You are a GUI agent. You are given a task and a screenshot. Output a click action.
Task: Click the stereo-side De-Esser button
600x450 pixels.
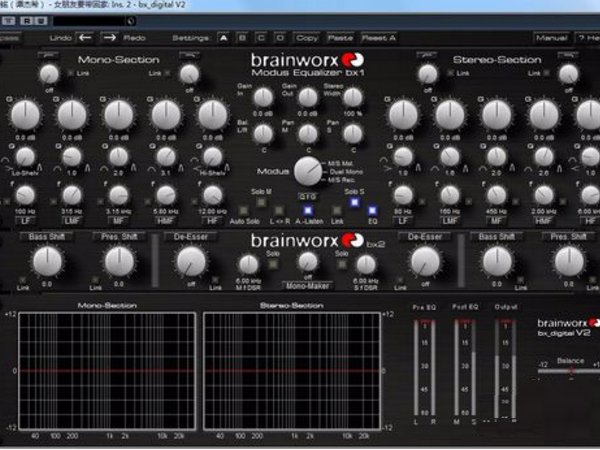pyautogui.click(x=425, y=237)
